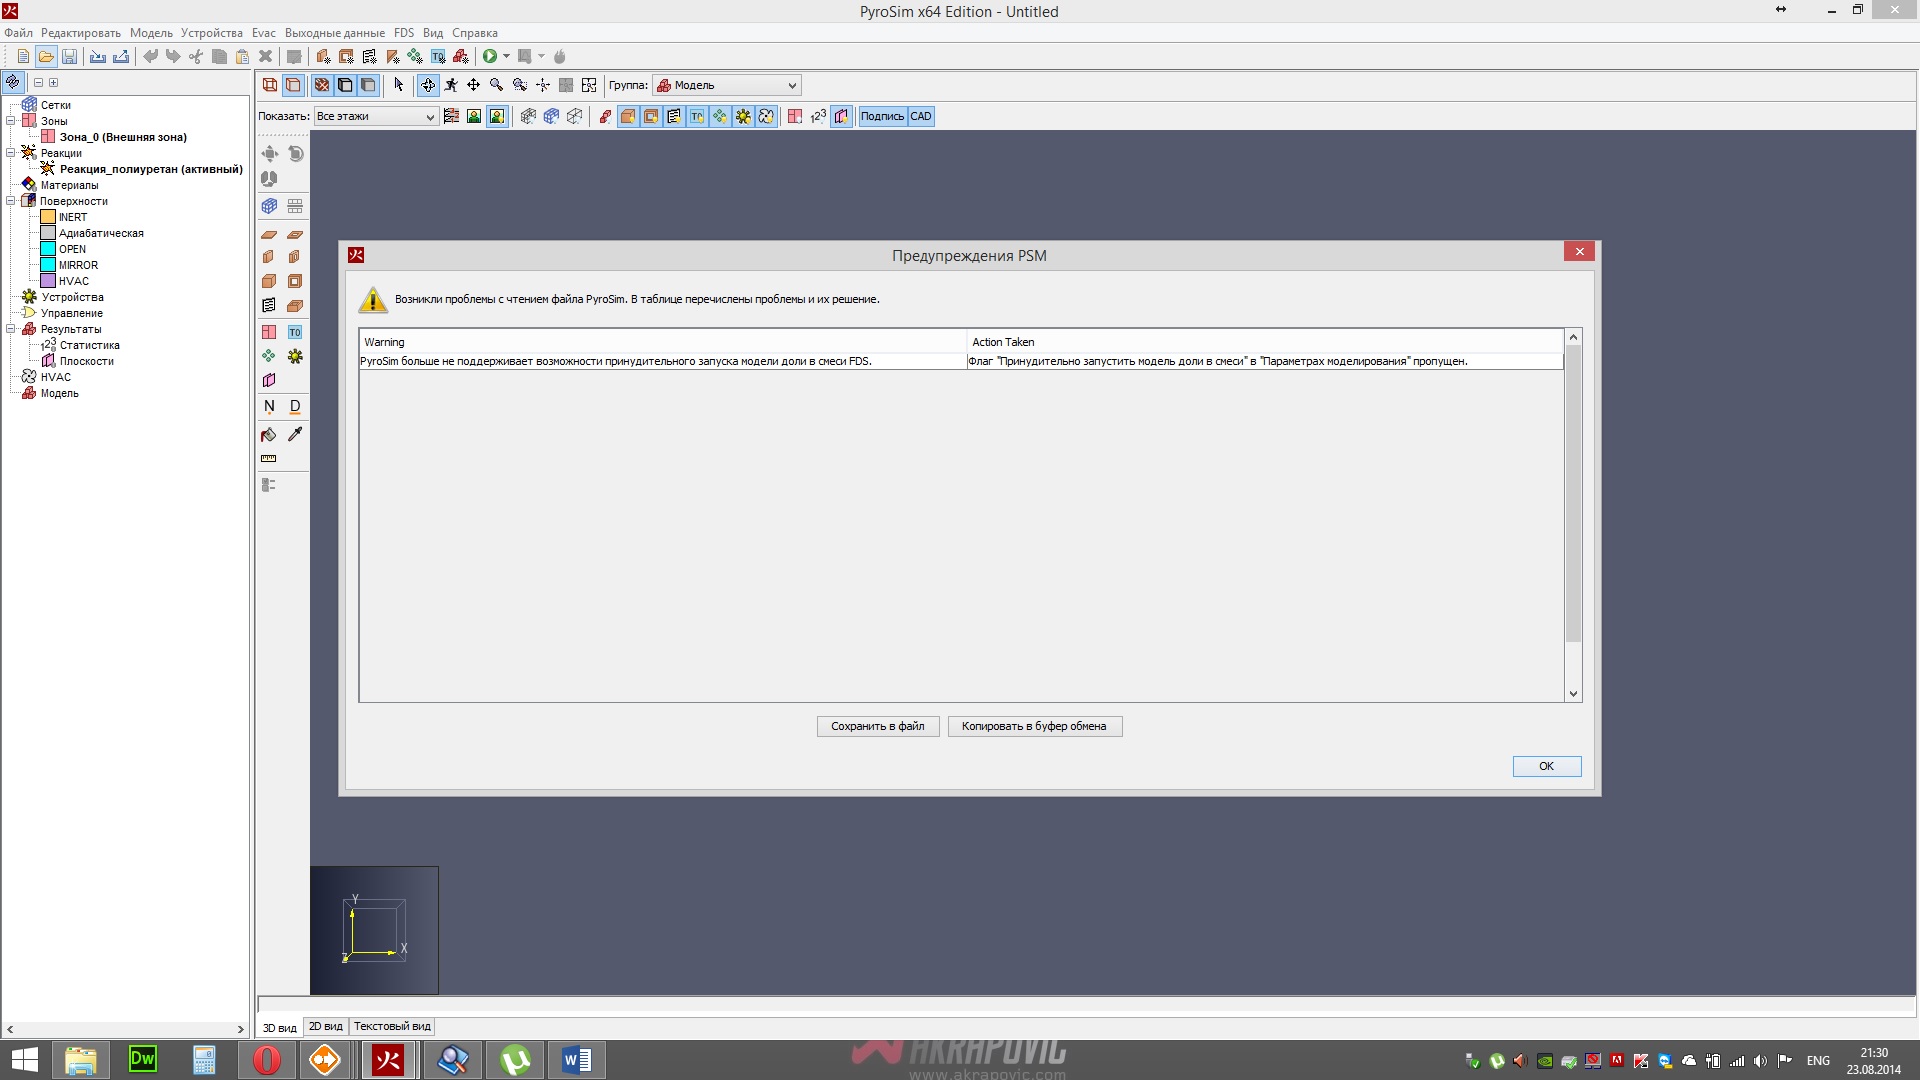Click the Undo arrow in toolbar
Image resolution: width=1920 pixels, height=1080 pixels.
[150, 57]
